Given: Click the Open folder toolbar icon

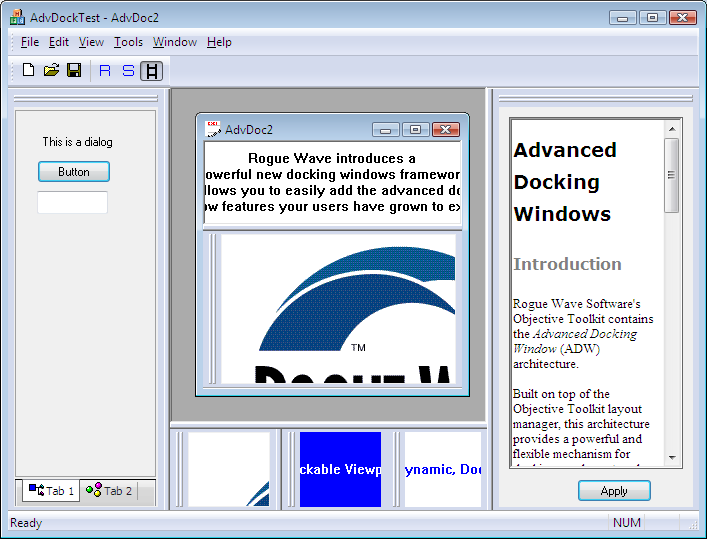Looking at the screenshot, I should point(51,70).
